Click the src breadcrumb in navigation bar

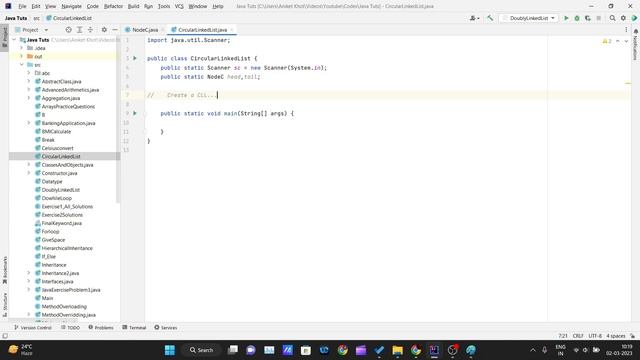click(x=37, y=18)
